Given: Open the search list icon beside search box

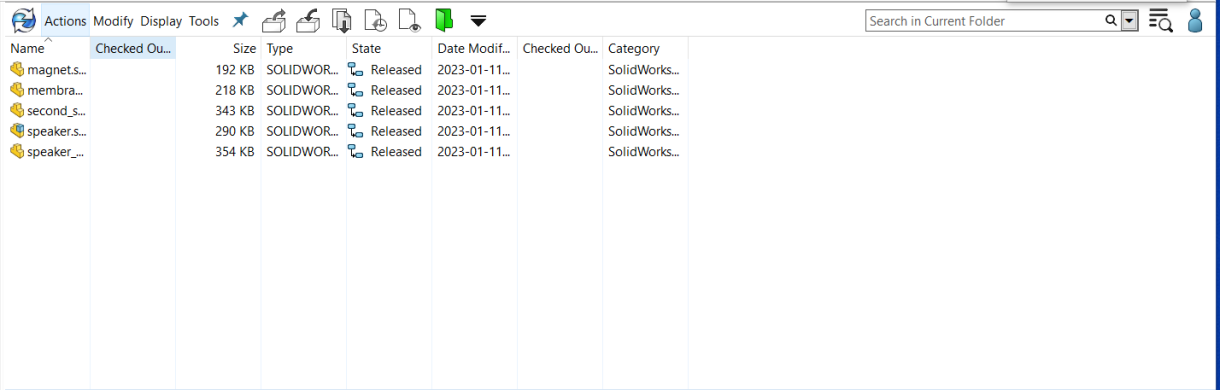Looking at the screenshot, I should coord(1160,20).
